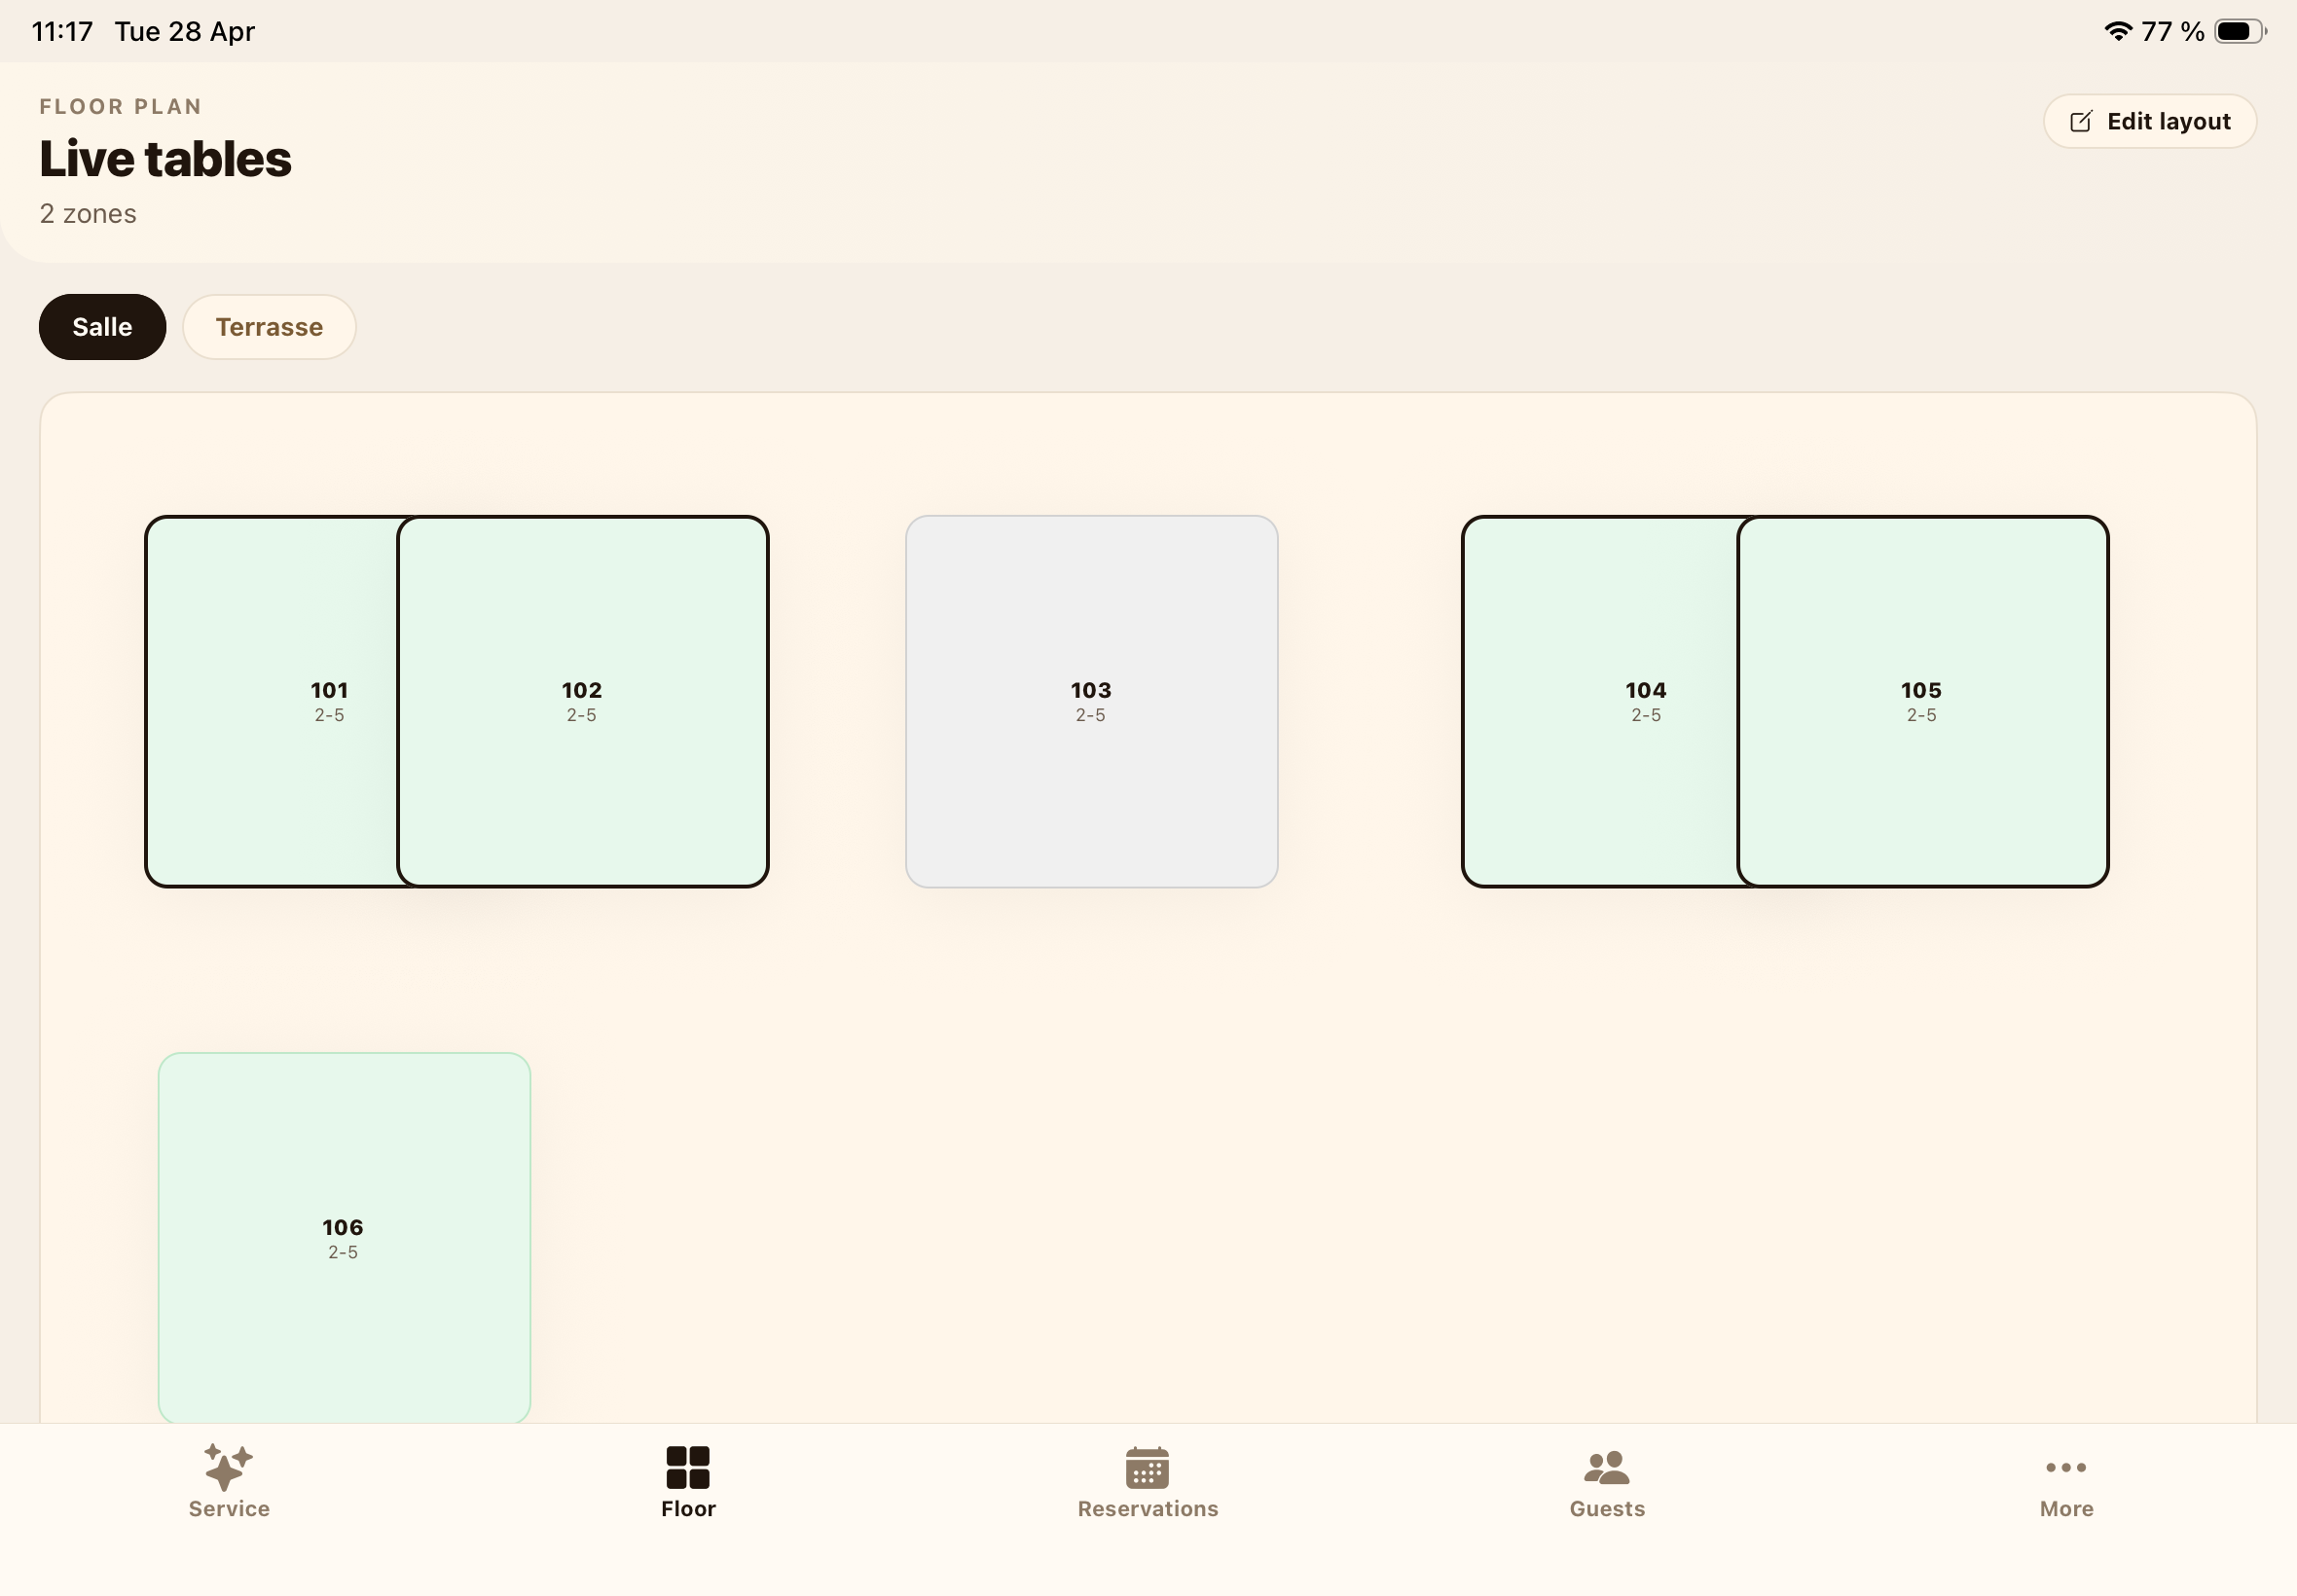Open the Reservations calendar icon
2297x1596 pixels.
point(1147,1467)
